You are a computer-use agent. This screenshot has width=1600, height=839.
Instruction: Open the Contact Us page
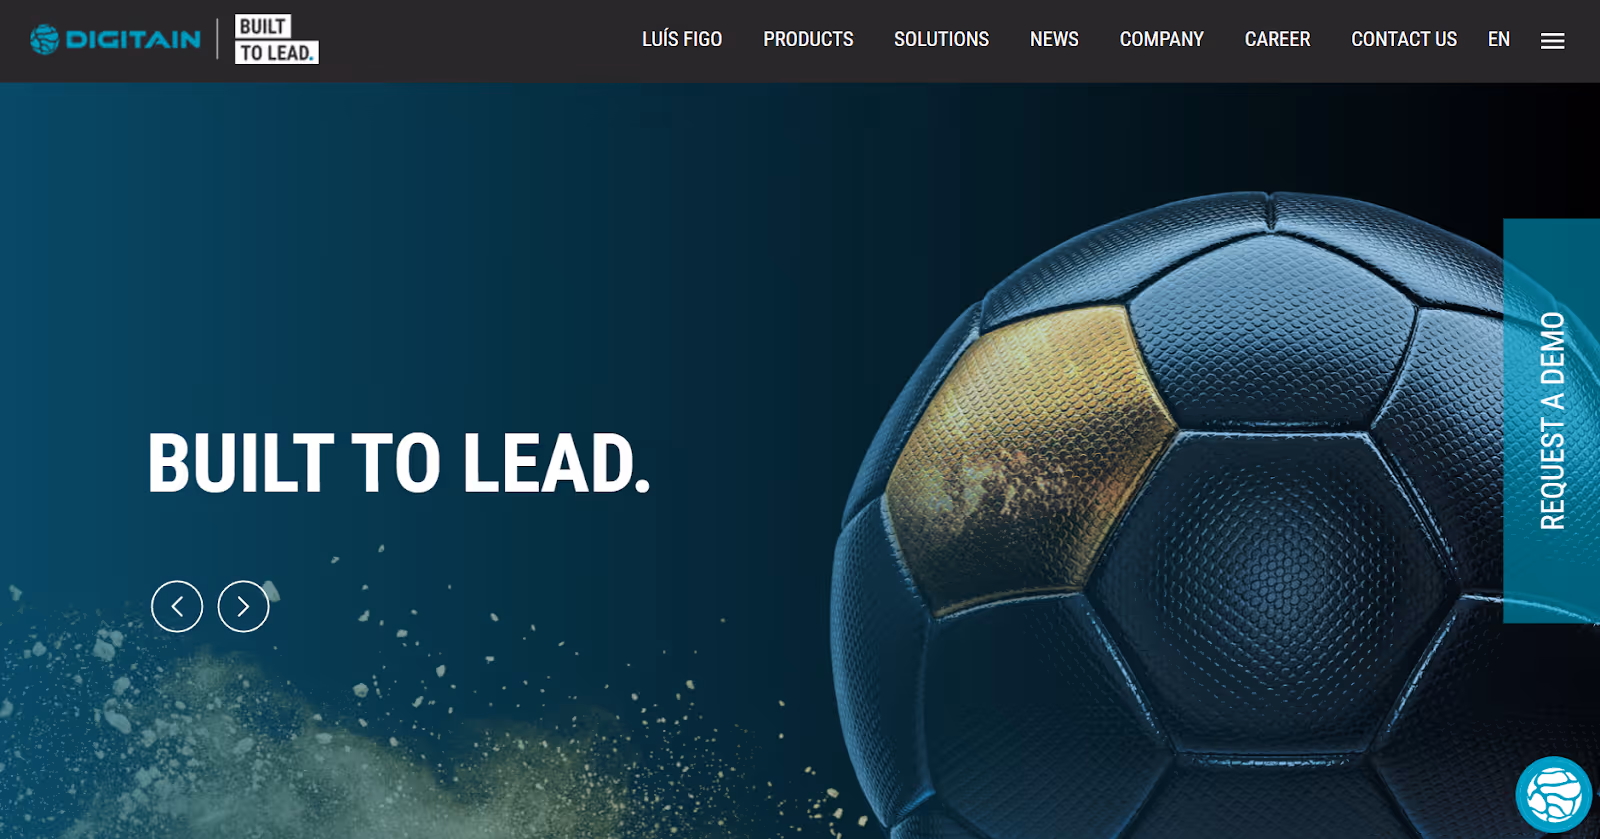pos(1404,39)
